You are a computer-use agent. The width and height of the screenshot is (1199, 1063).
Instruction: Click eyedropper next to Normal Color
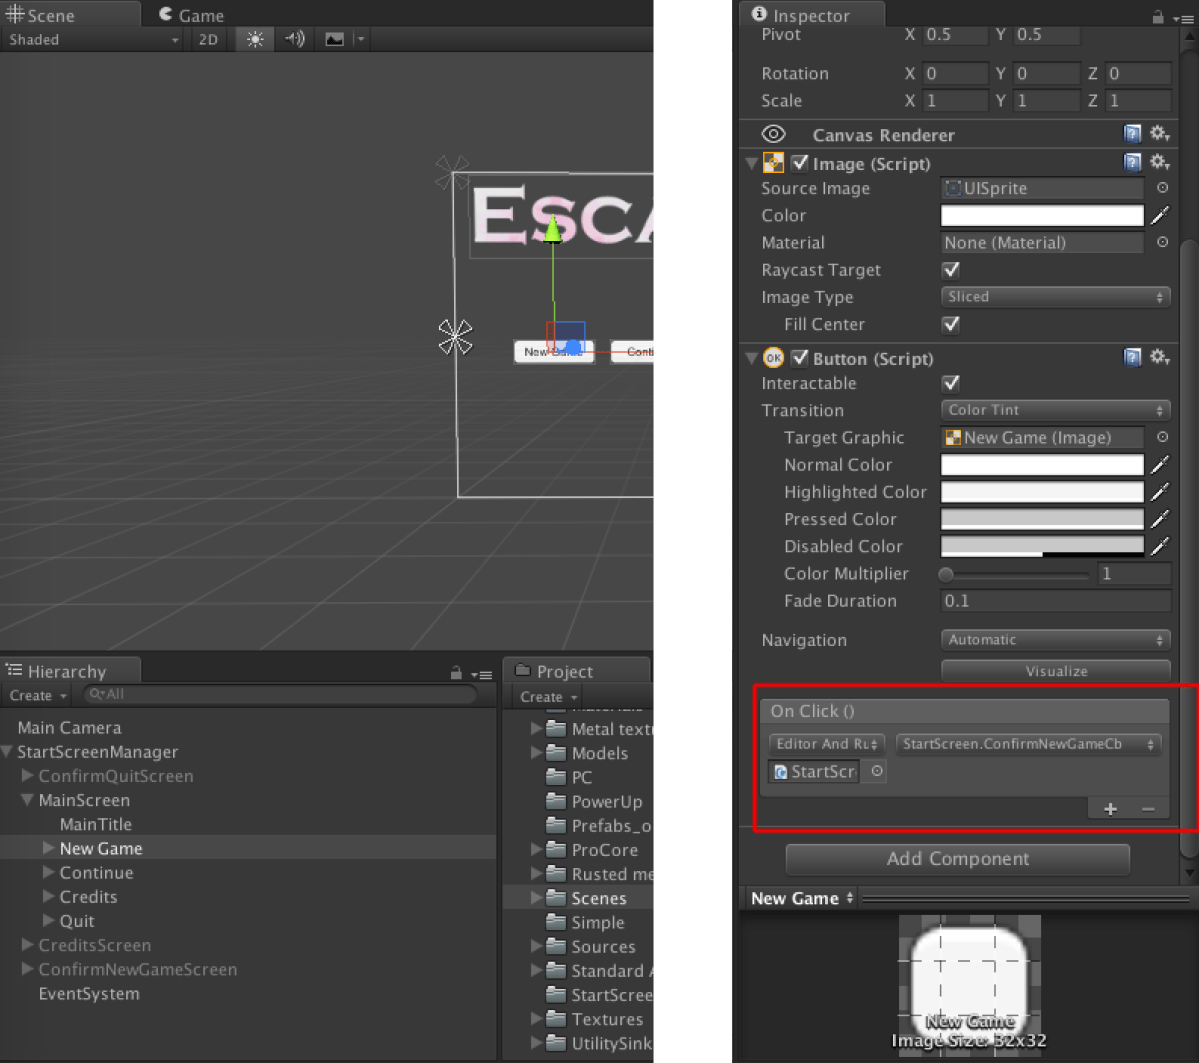pos(1160,464)
